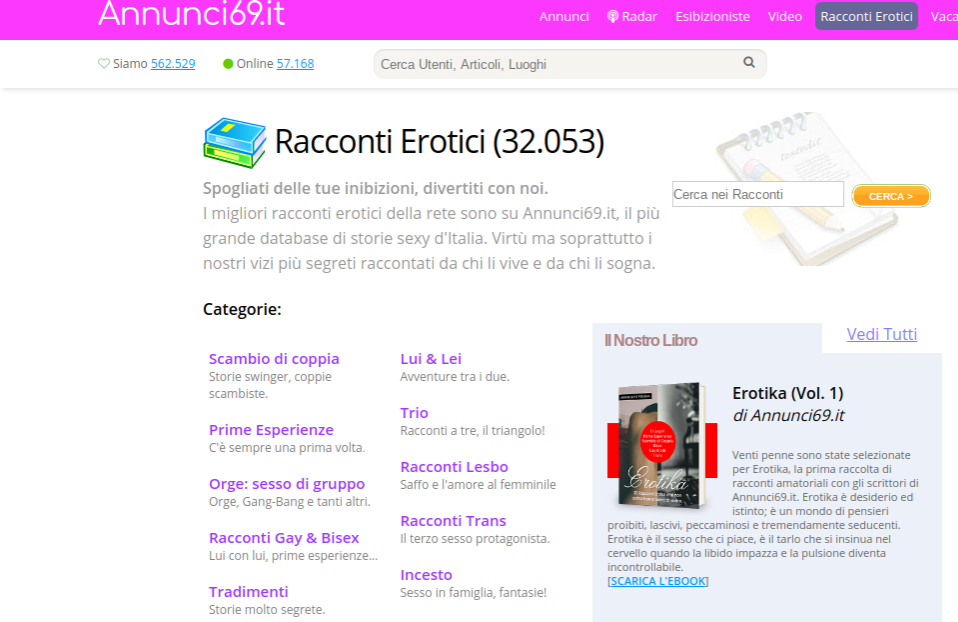Click the magnifying glass search icon
Viewport: 958px width, 622px height.
pos(749,63)
